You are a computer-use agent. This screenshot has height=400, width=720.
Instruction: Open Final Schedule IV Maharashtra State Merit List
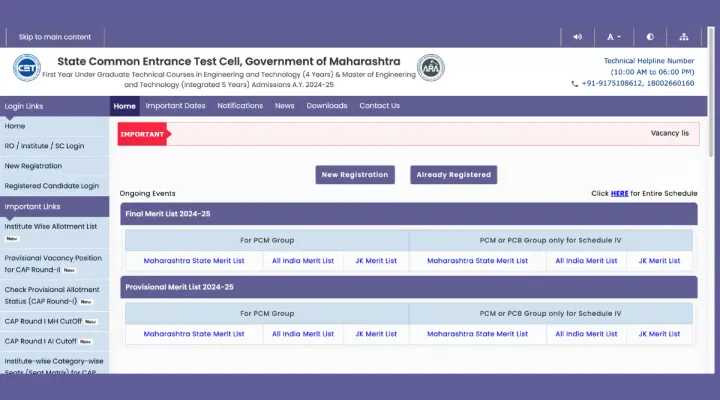point(478,260)
